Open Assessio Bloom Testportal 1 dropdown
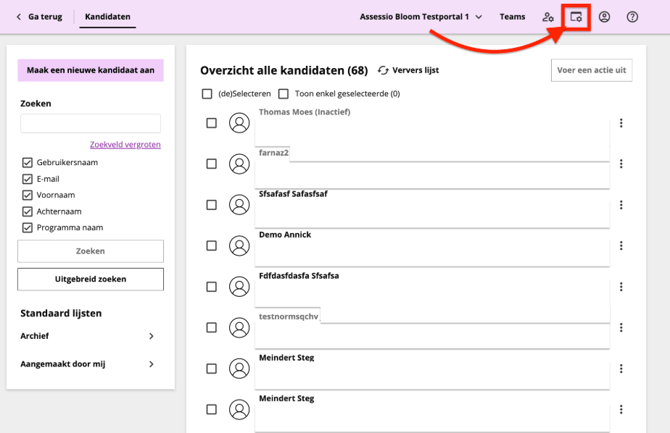This screenshot has height=433, width=670. tap(421, 17)
